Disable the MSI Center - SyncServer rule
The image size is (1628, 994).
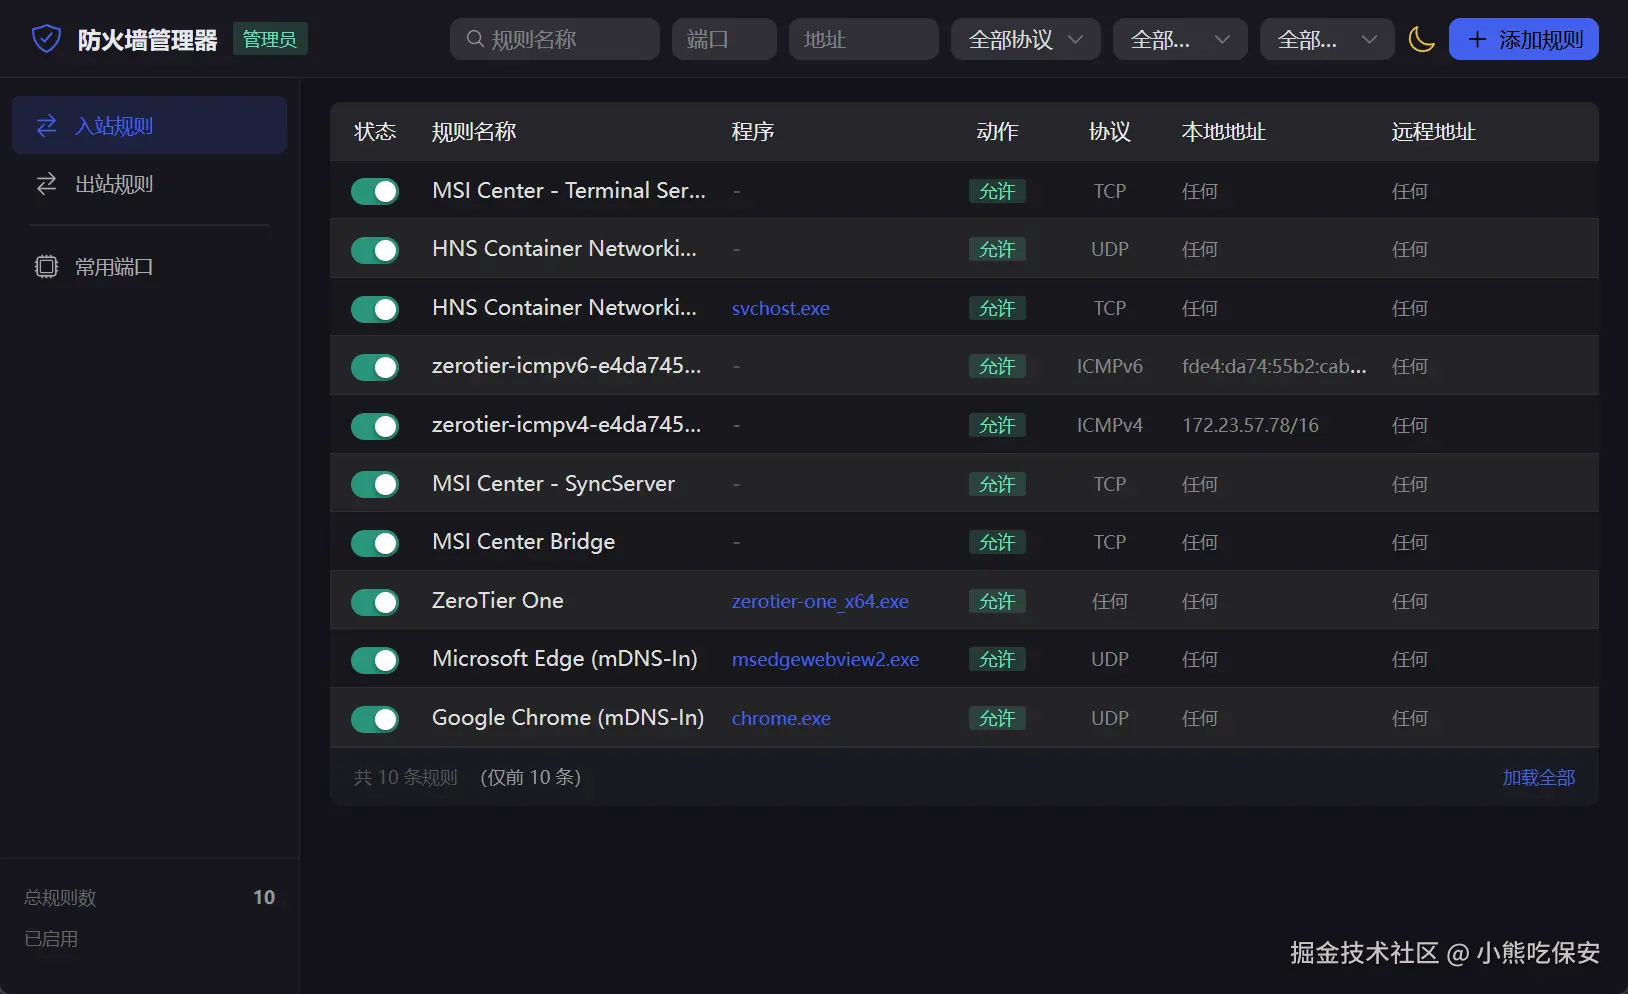tap(375, 484)
